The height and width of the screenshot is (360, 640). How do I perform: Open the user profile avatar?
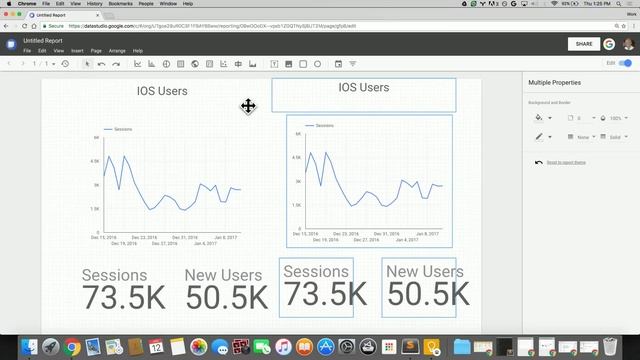[x=629, y=44]
